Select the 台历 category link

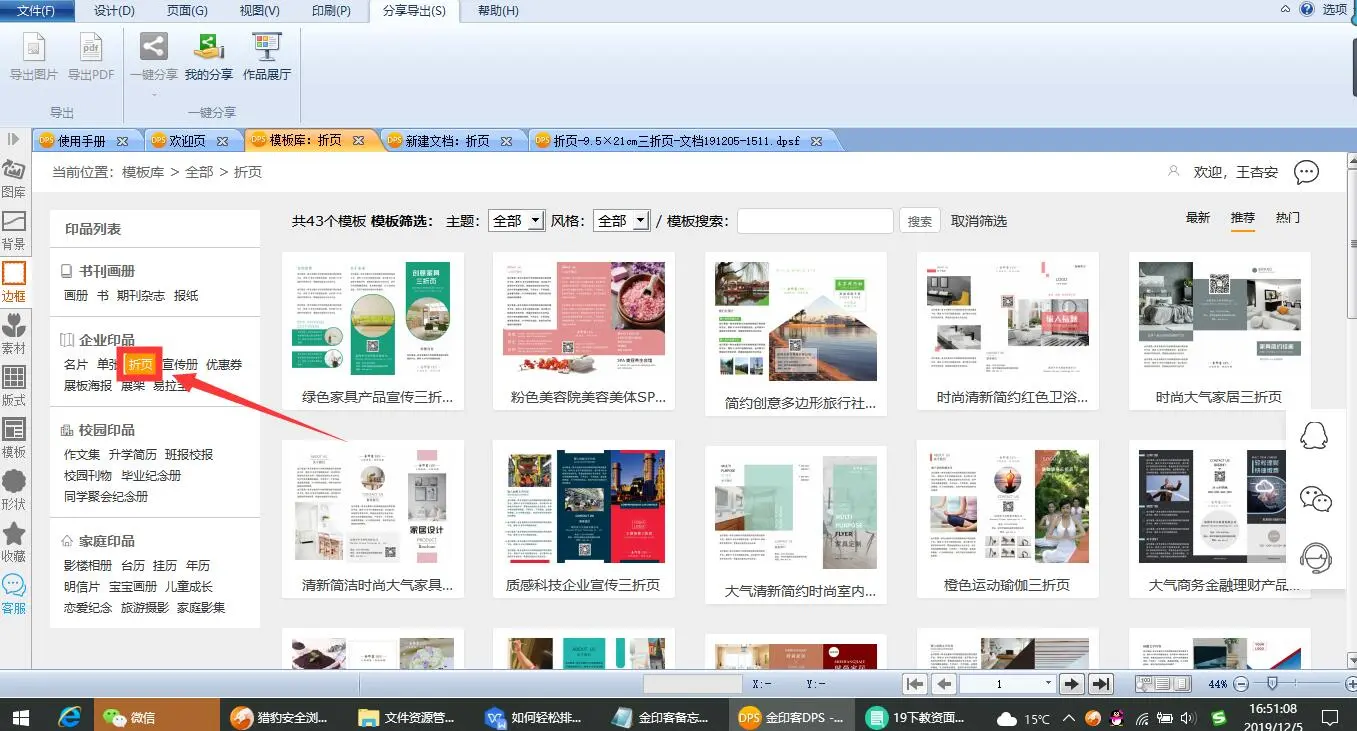(x=132, y=566)
